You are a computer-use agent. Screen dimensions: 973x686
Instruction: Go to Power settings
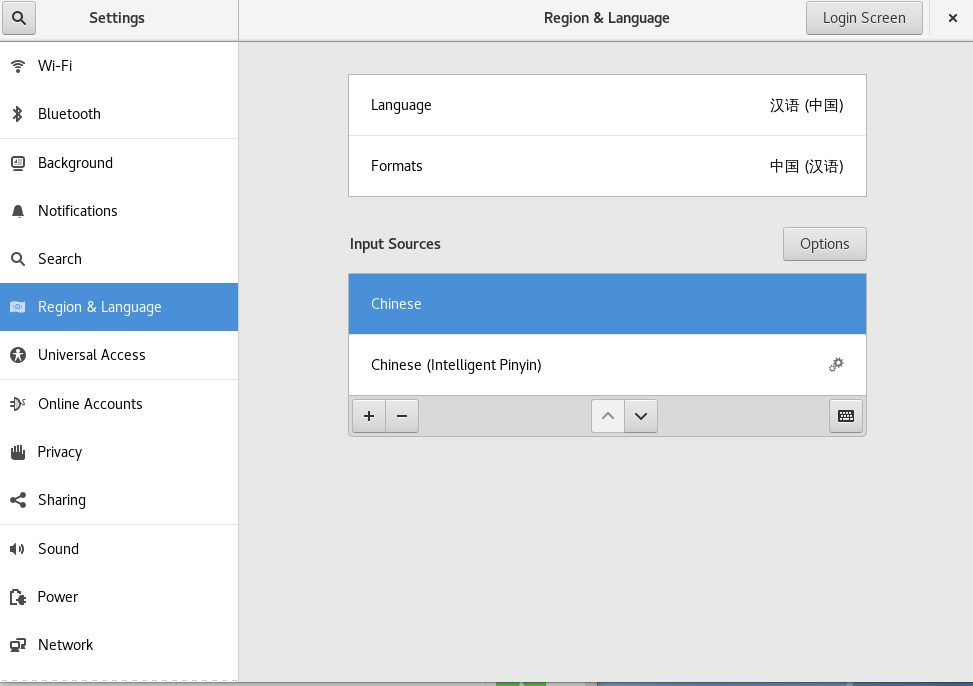119,597
